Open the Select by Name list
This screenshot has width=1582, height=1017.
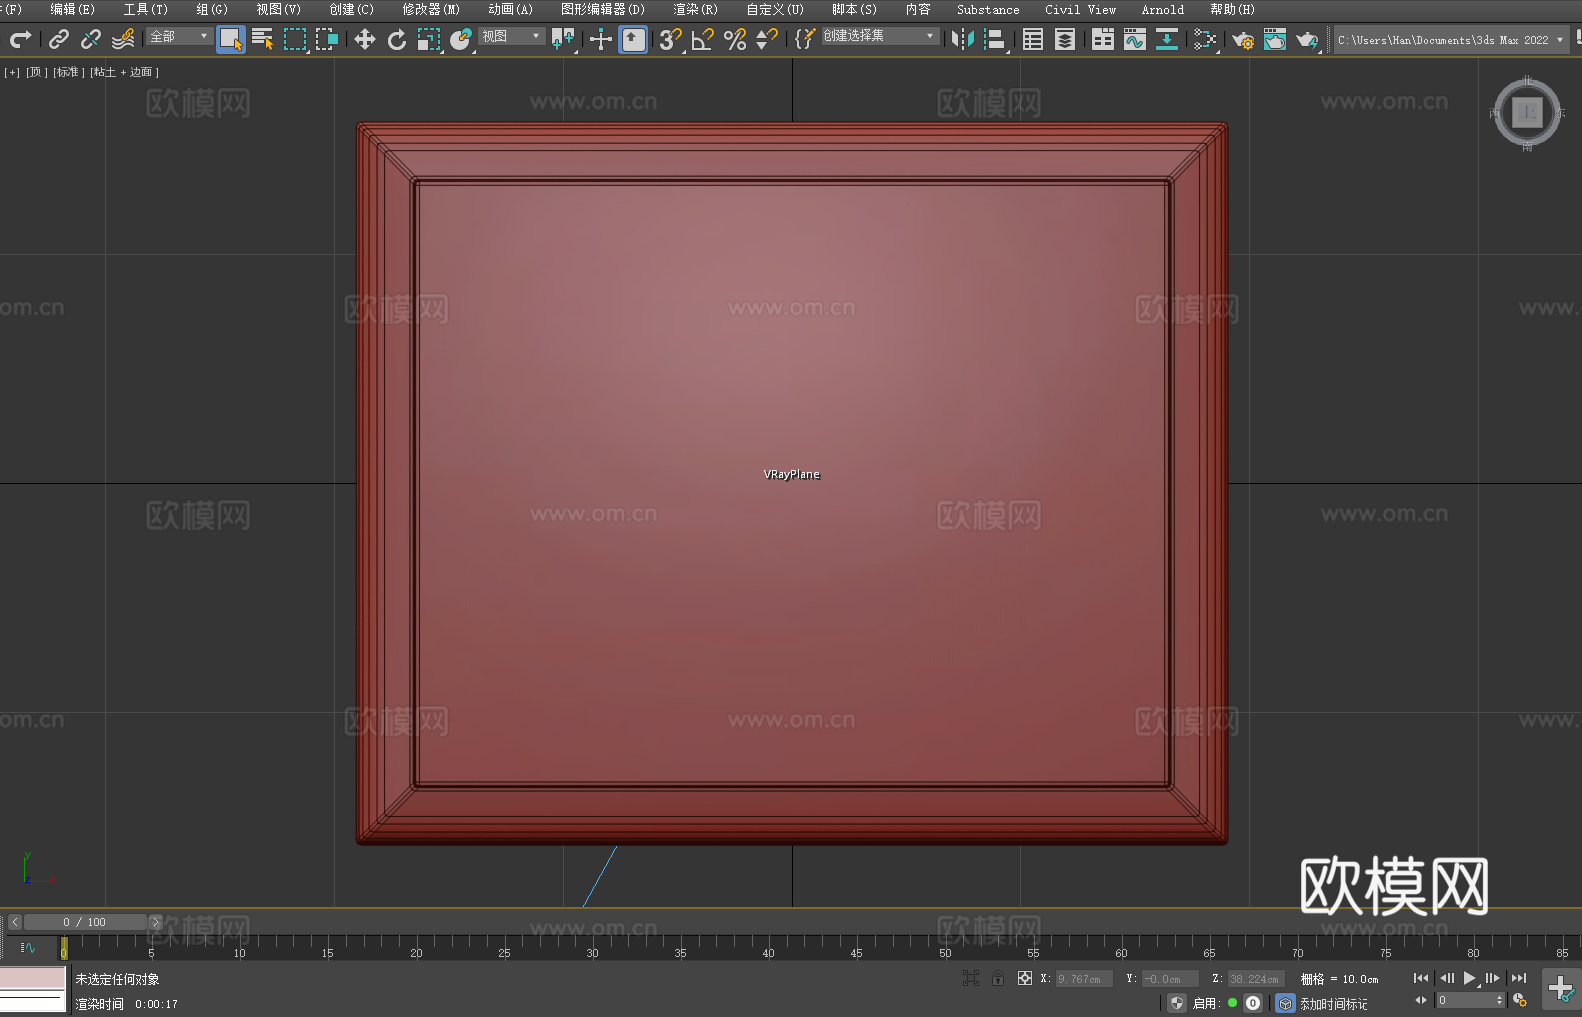point(263,39)
